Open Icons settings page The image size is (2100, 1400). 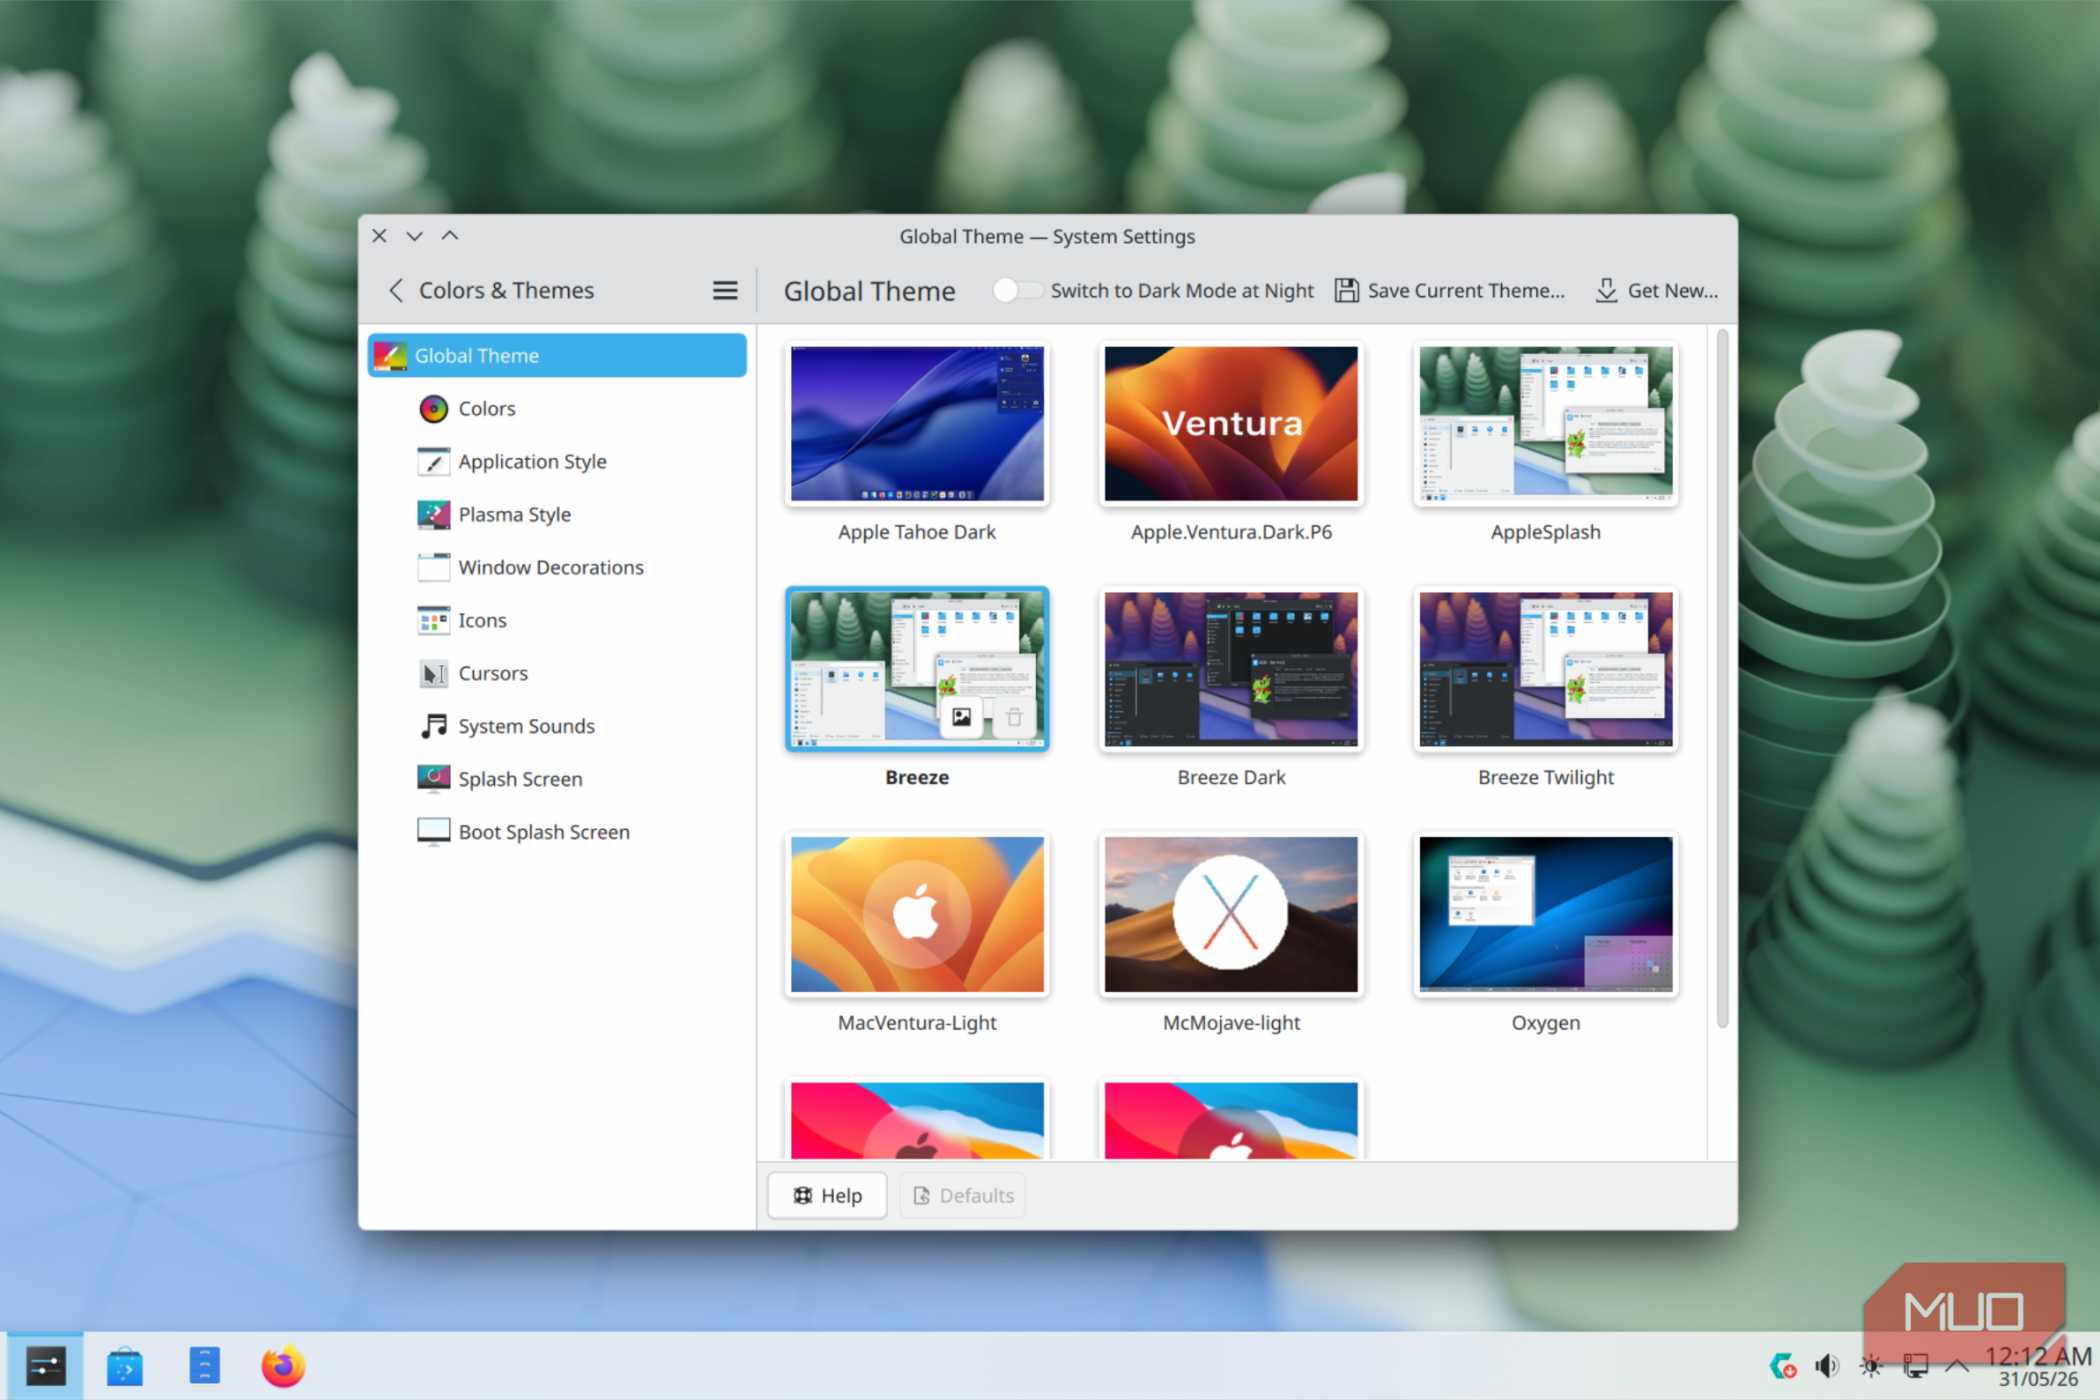(x=557, y=621)
